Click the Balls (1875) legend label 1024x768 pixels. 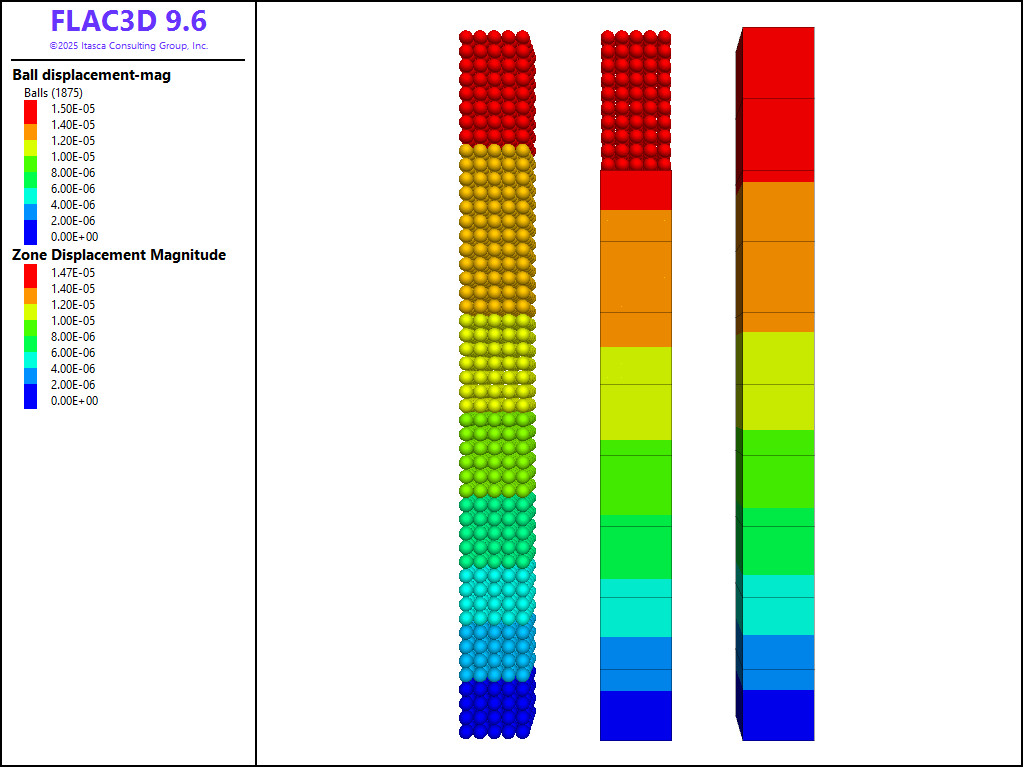pos(53,93)
